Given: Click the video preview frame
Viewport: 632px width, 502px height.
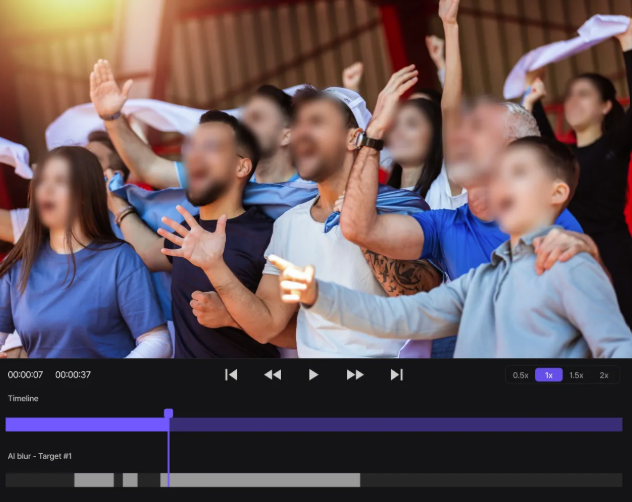Looking at the screenshot, I should click(x=316, y=180).
